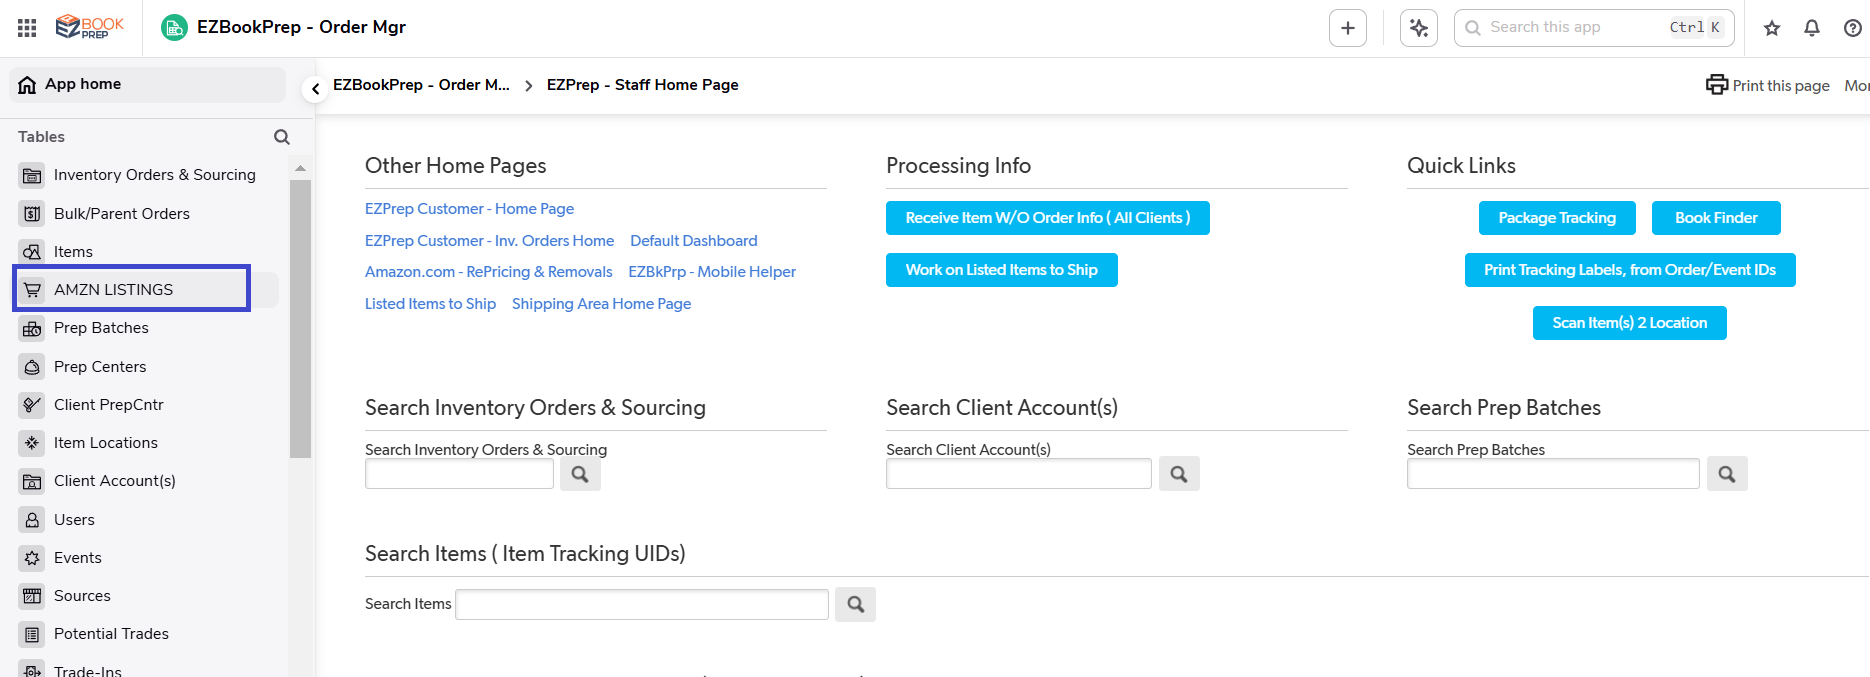Screen dimensions: 1870x677
Task: Click Book Finder button
Action: click(x=1716, y=218)
